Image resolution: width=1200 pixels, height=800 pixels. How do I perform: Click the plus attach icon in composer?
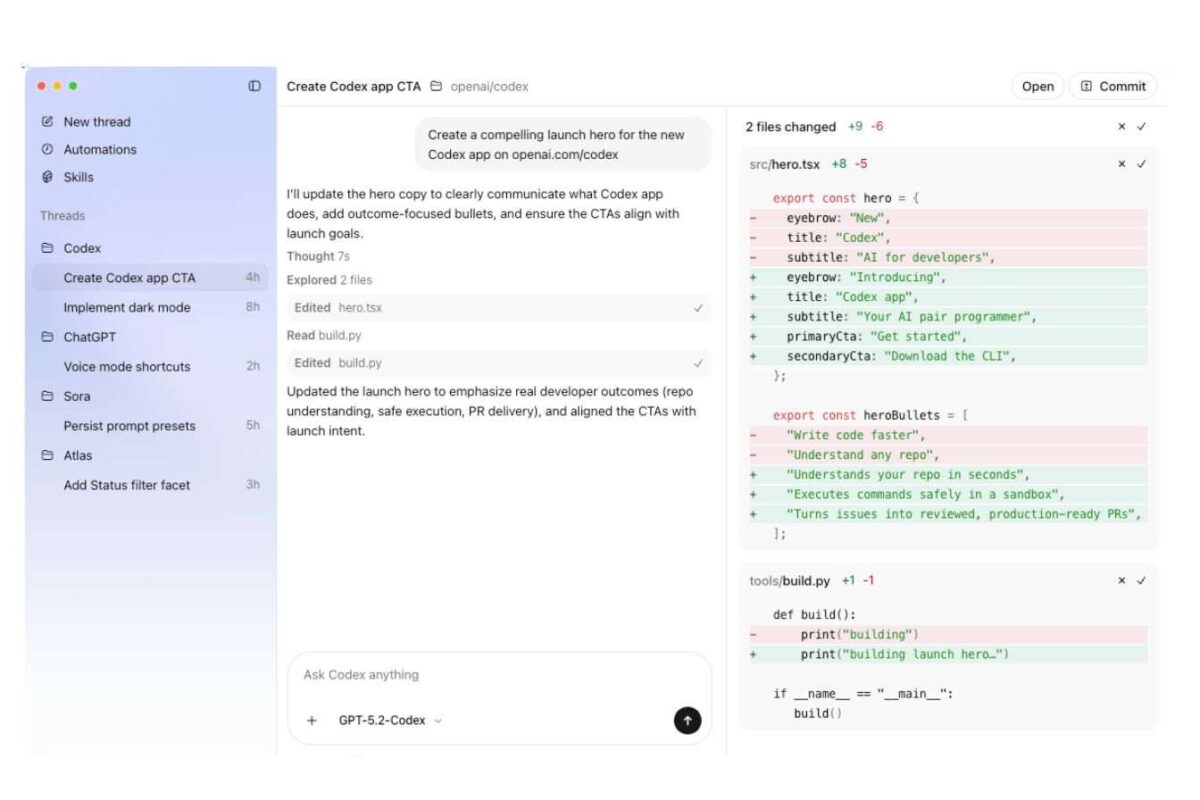(x=311, y=720)
